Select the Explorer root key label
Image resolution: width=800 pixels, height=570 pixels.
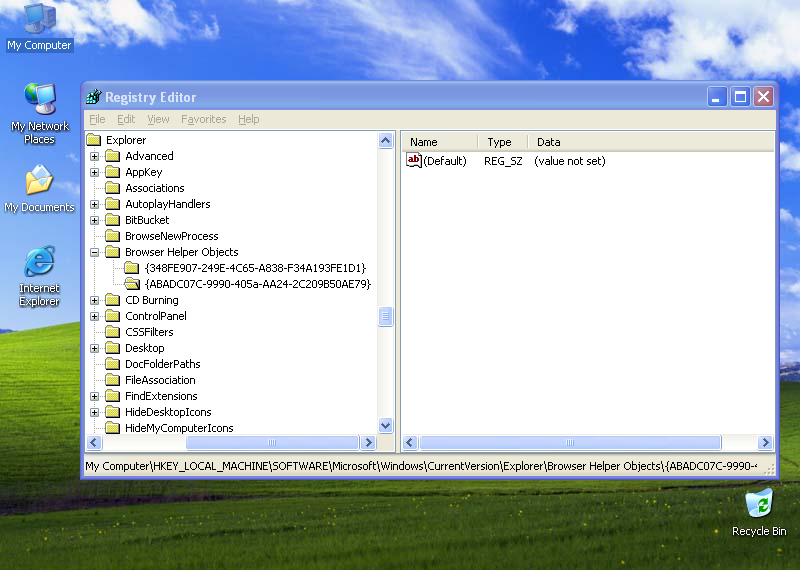click(x=126, y=140)
